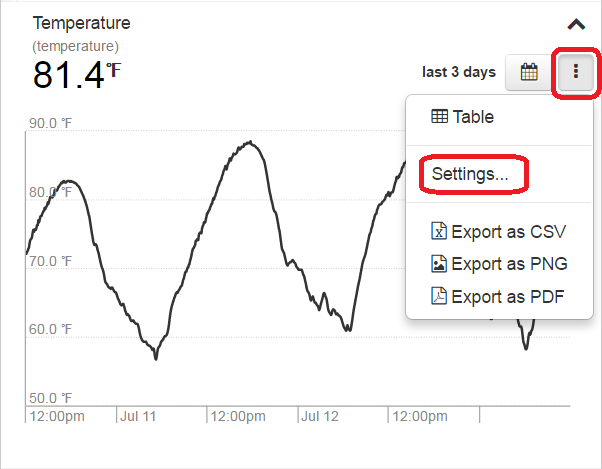
Task: Open Settings... from the options menu
Action: pyautogui.click(x=470, y=174)
